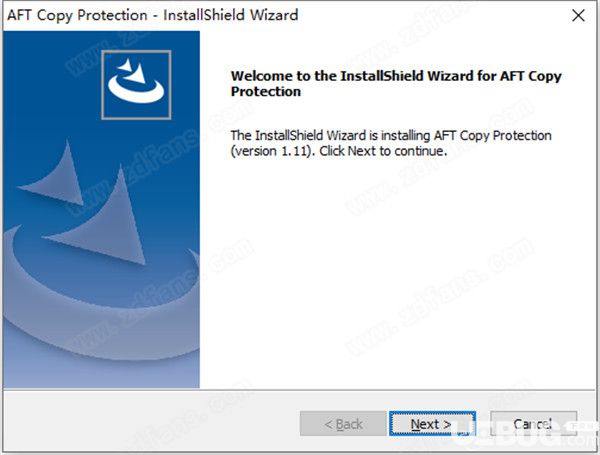The width and height of the screenshot is (600, 455).
Task: Click the small arrows inside logo box
Action: click(132, 71)
